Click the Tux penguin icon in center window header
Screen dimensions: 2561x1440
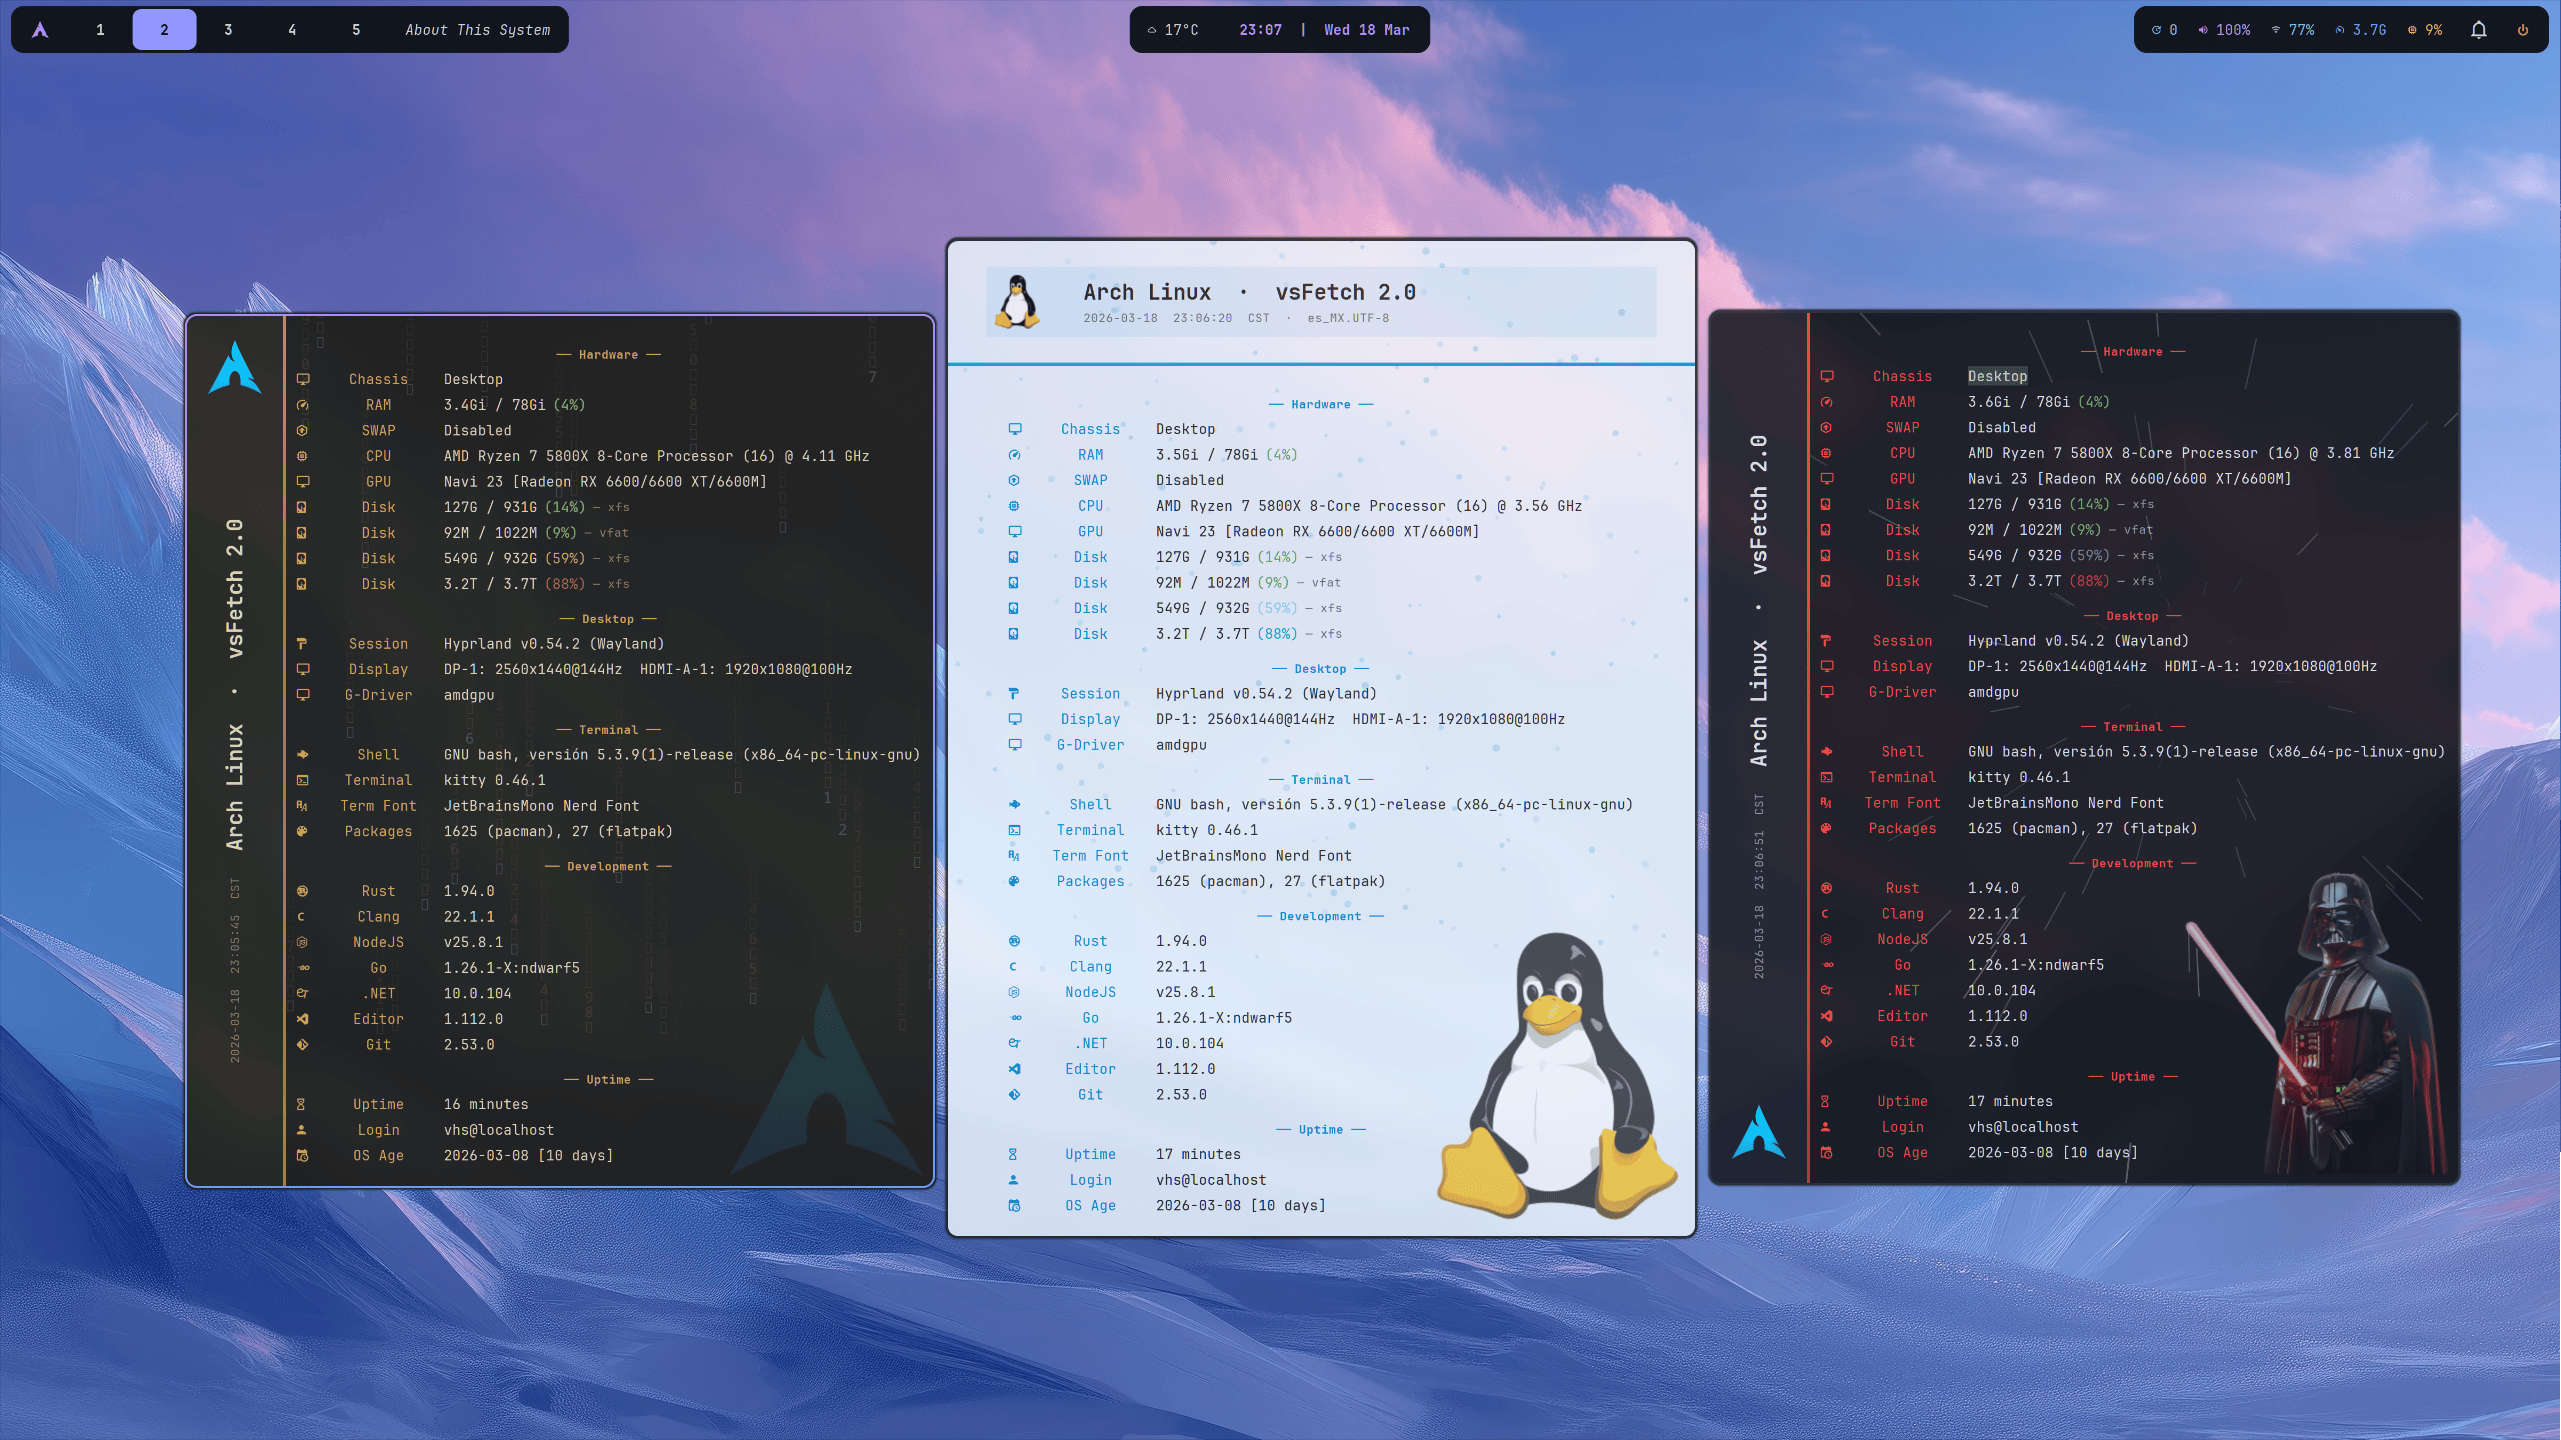coord(1017,301)
